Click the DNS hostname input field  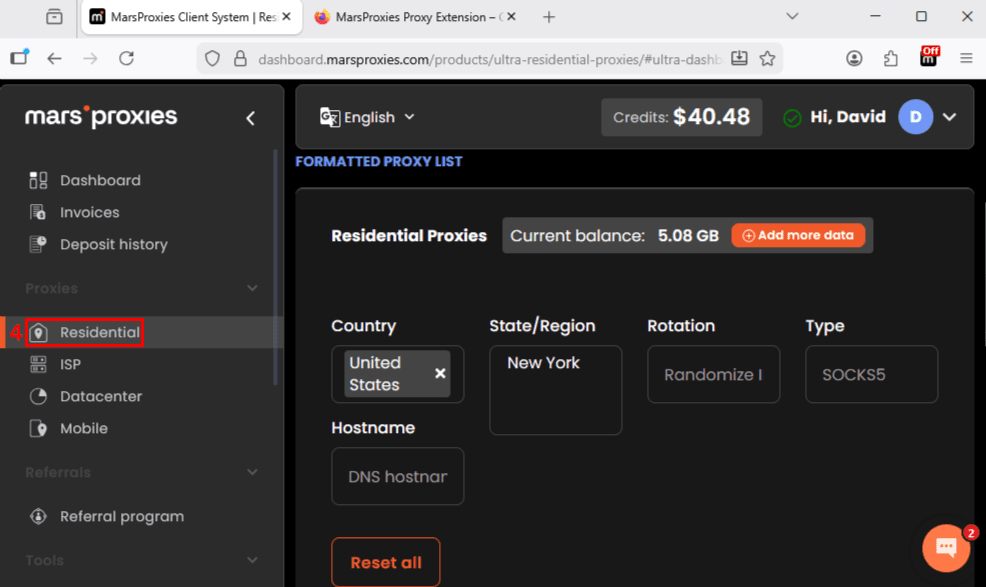[x=397, y=476]
